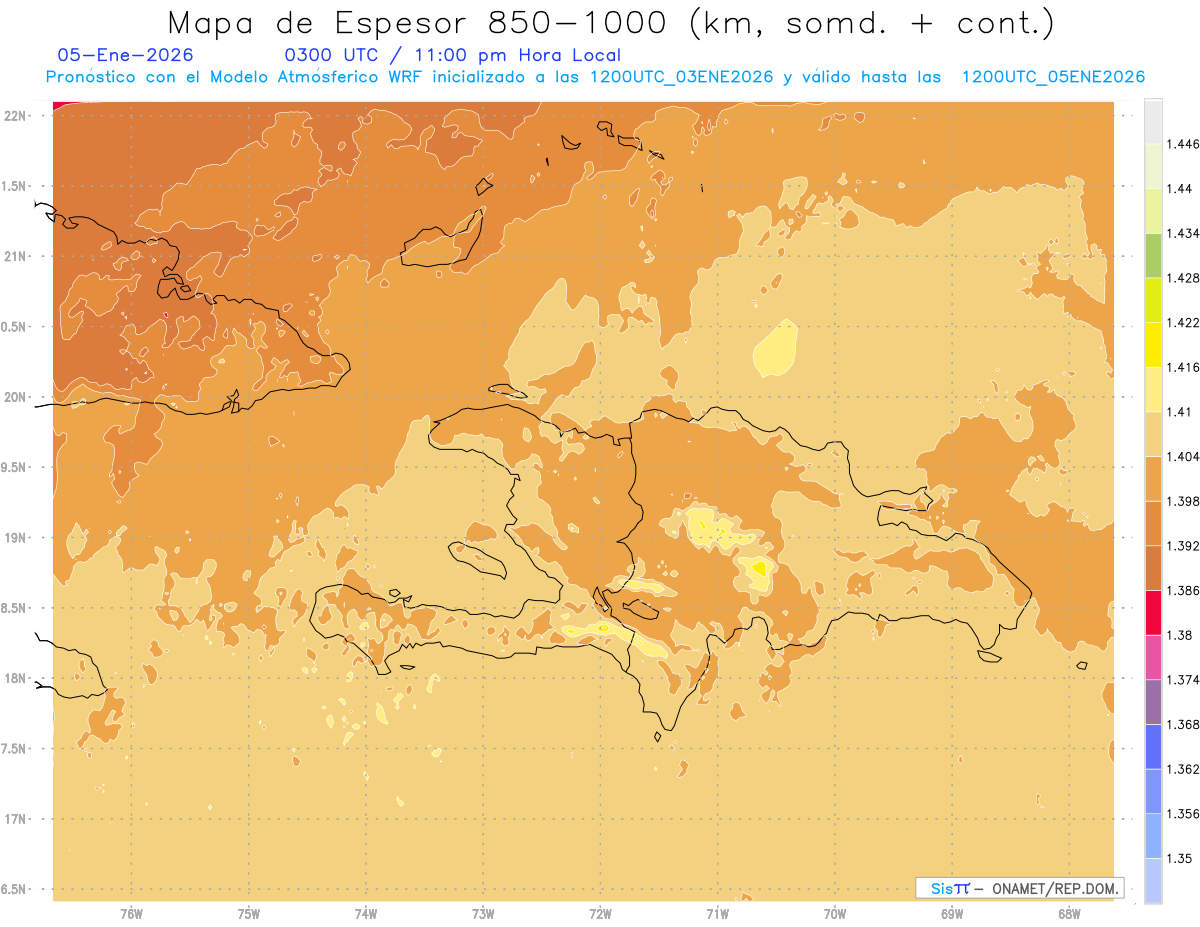Click the light gray legend band above 1.446
Image resolution: width=1200 pixels, height=927 pixels.
tap(1153, 121)
